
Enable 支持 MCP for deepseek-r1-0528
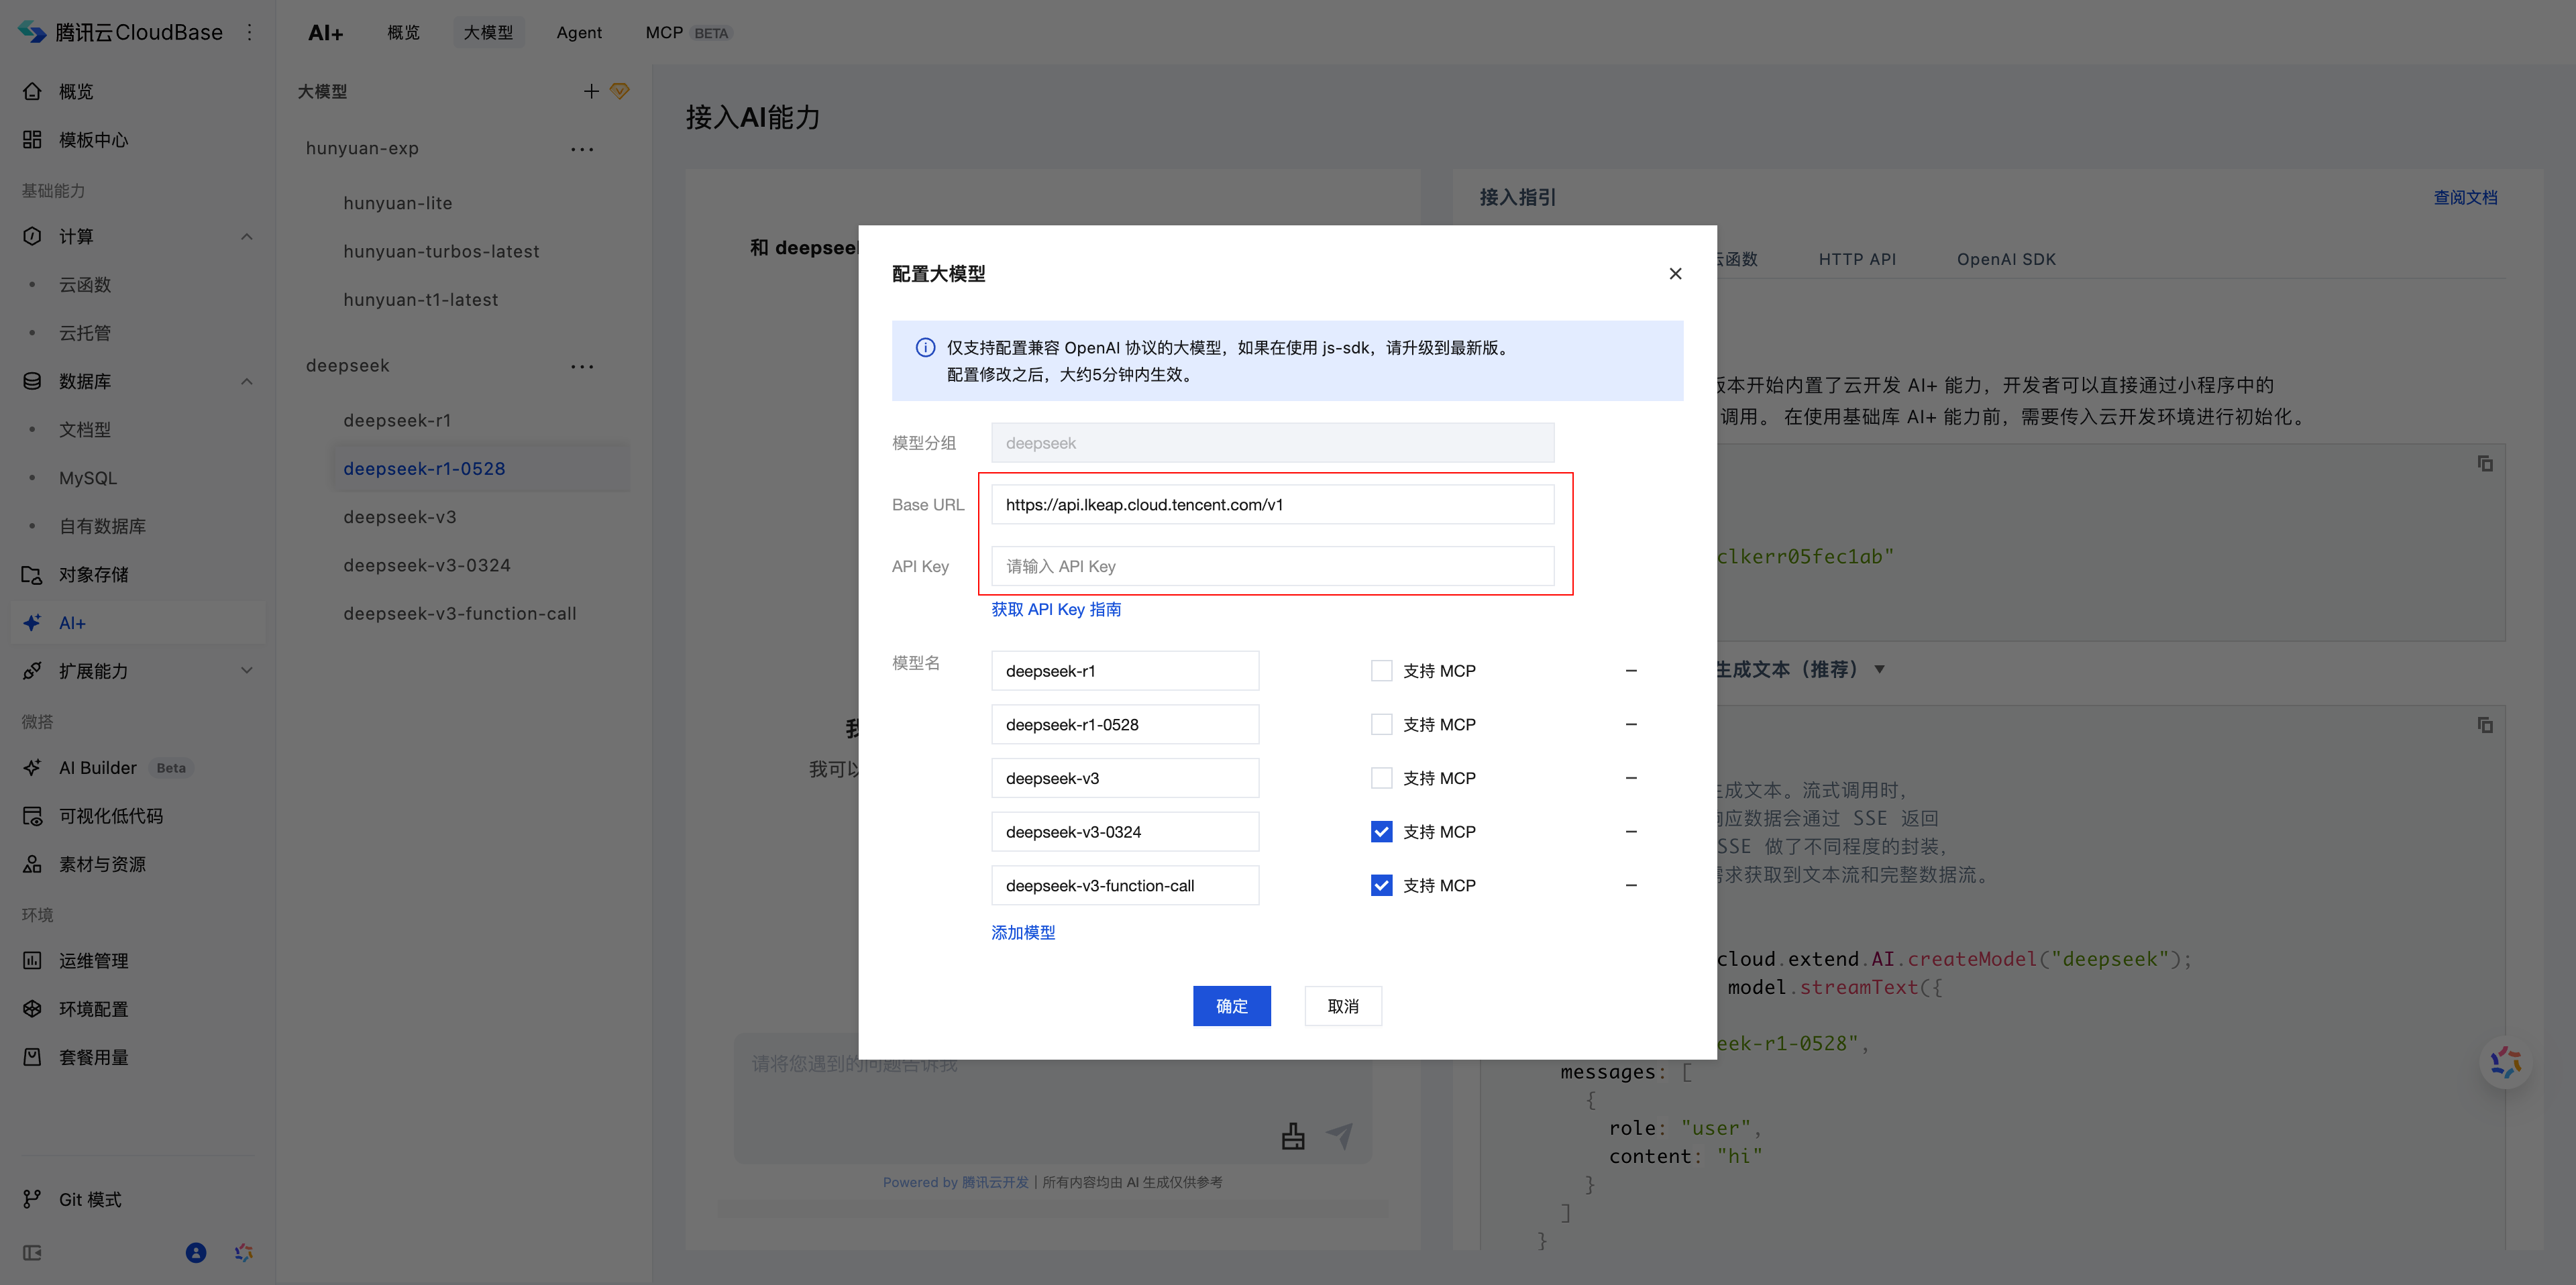coord(1381,724)
